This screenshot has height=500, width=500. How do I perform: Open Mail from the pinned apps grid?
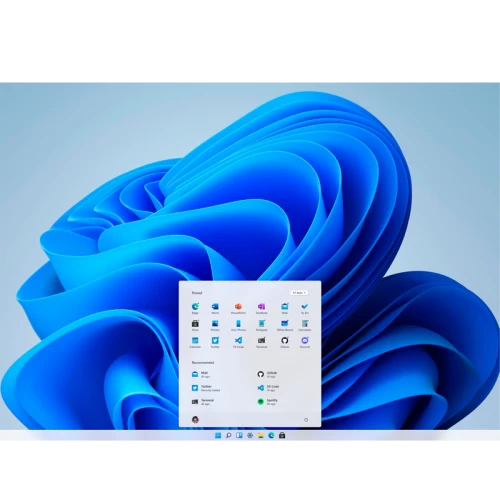[285, 308]
